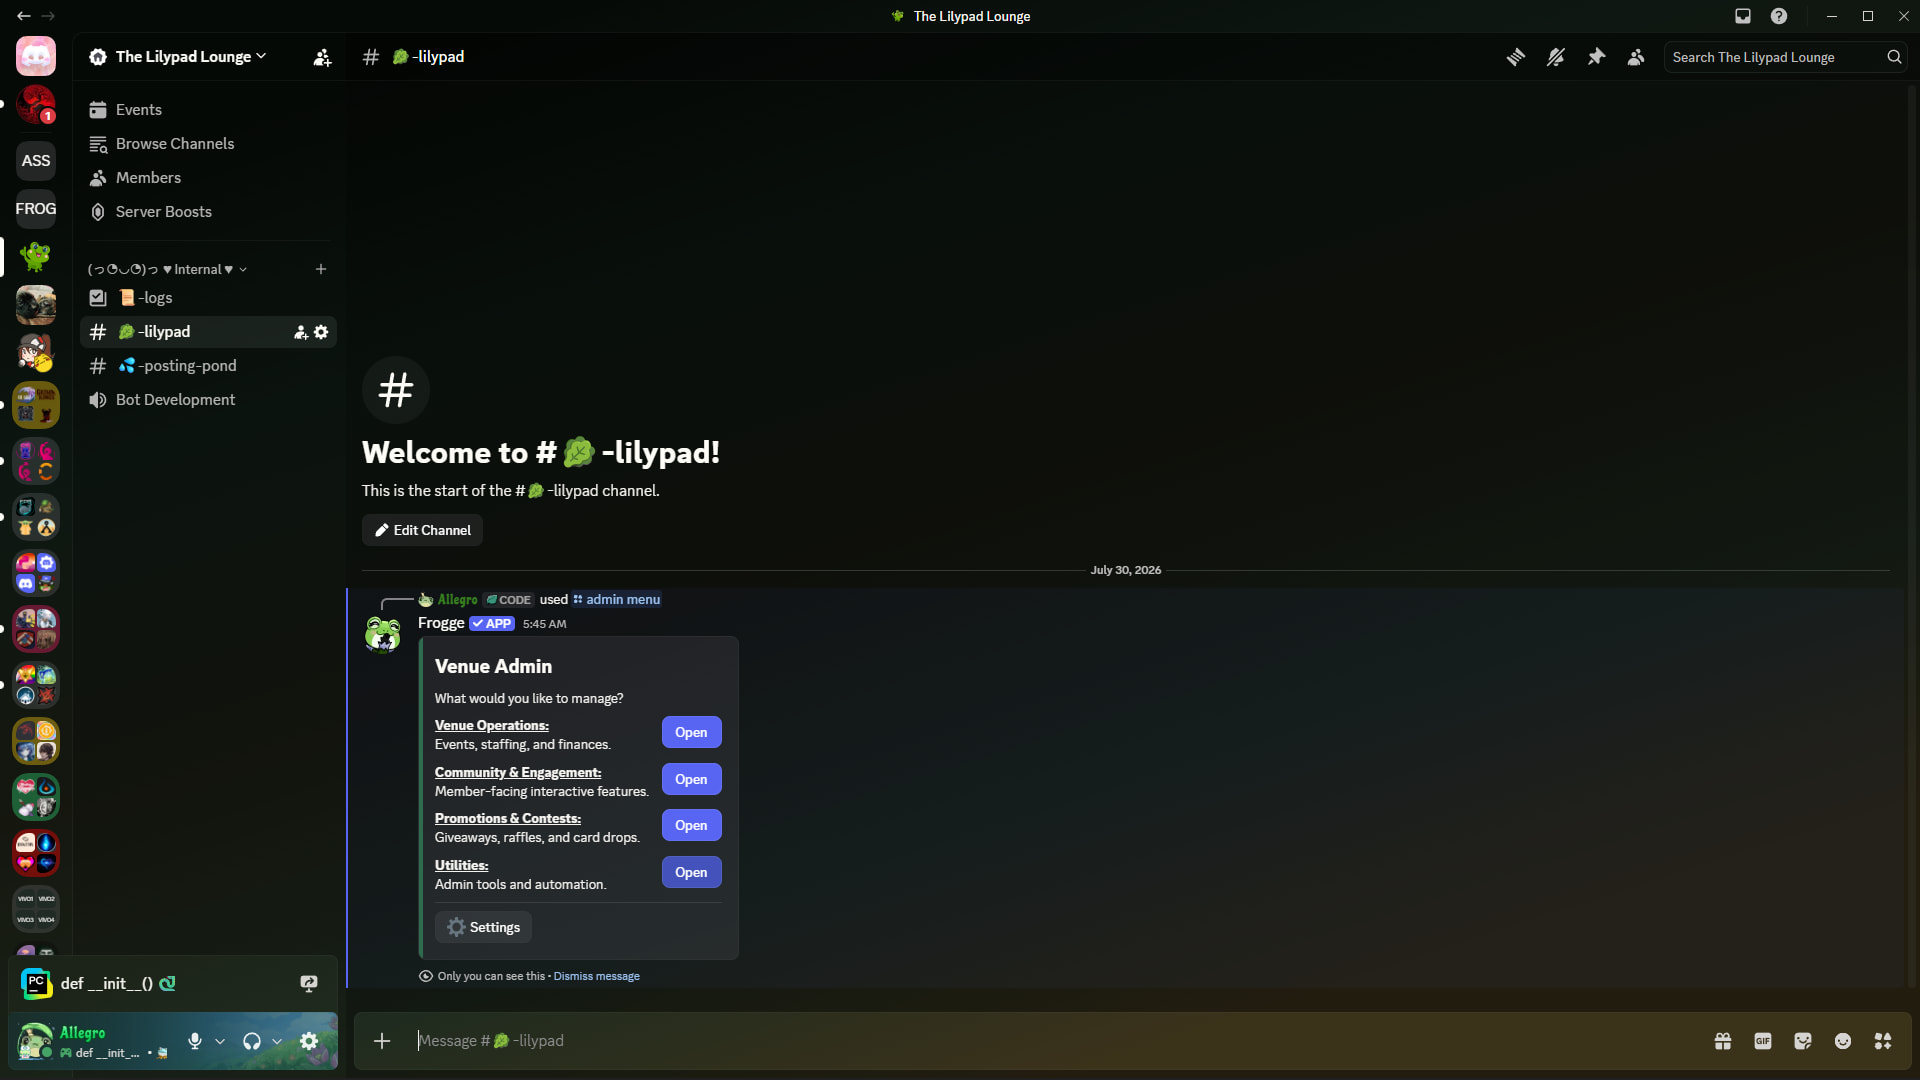Open the gift icon in message bar

pyautogui.click(x=1723, y=1041)
